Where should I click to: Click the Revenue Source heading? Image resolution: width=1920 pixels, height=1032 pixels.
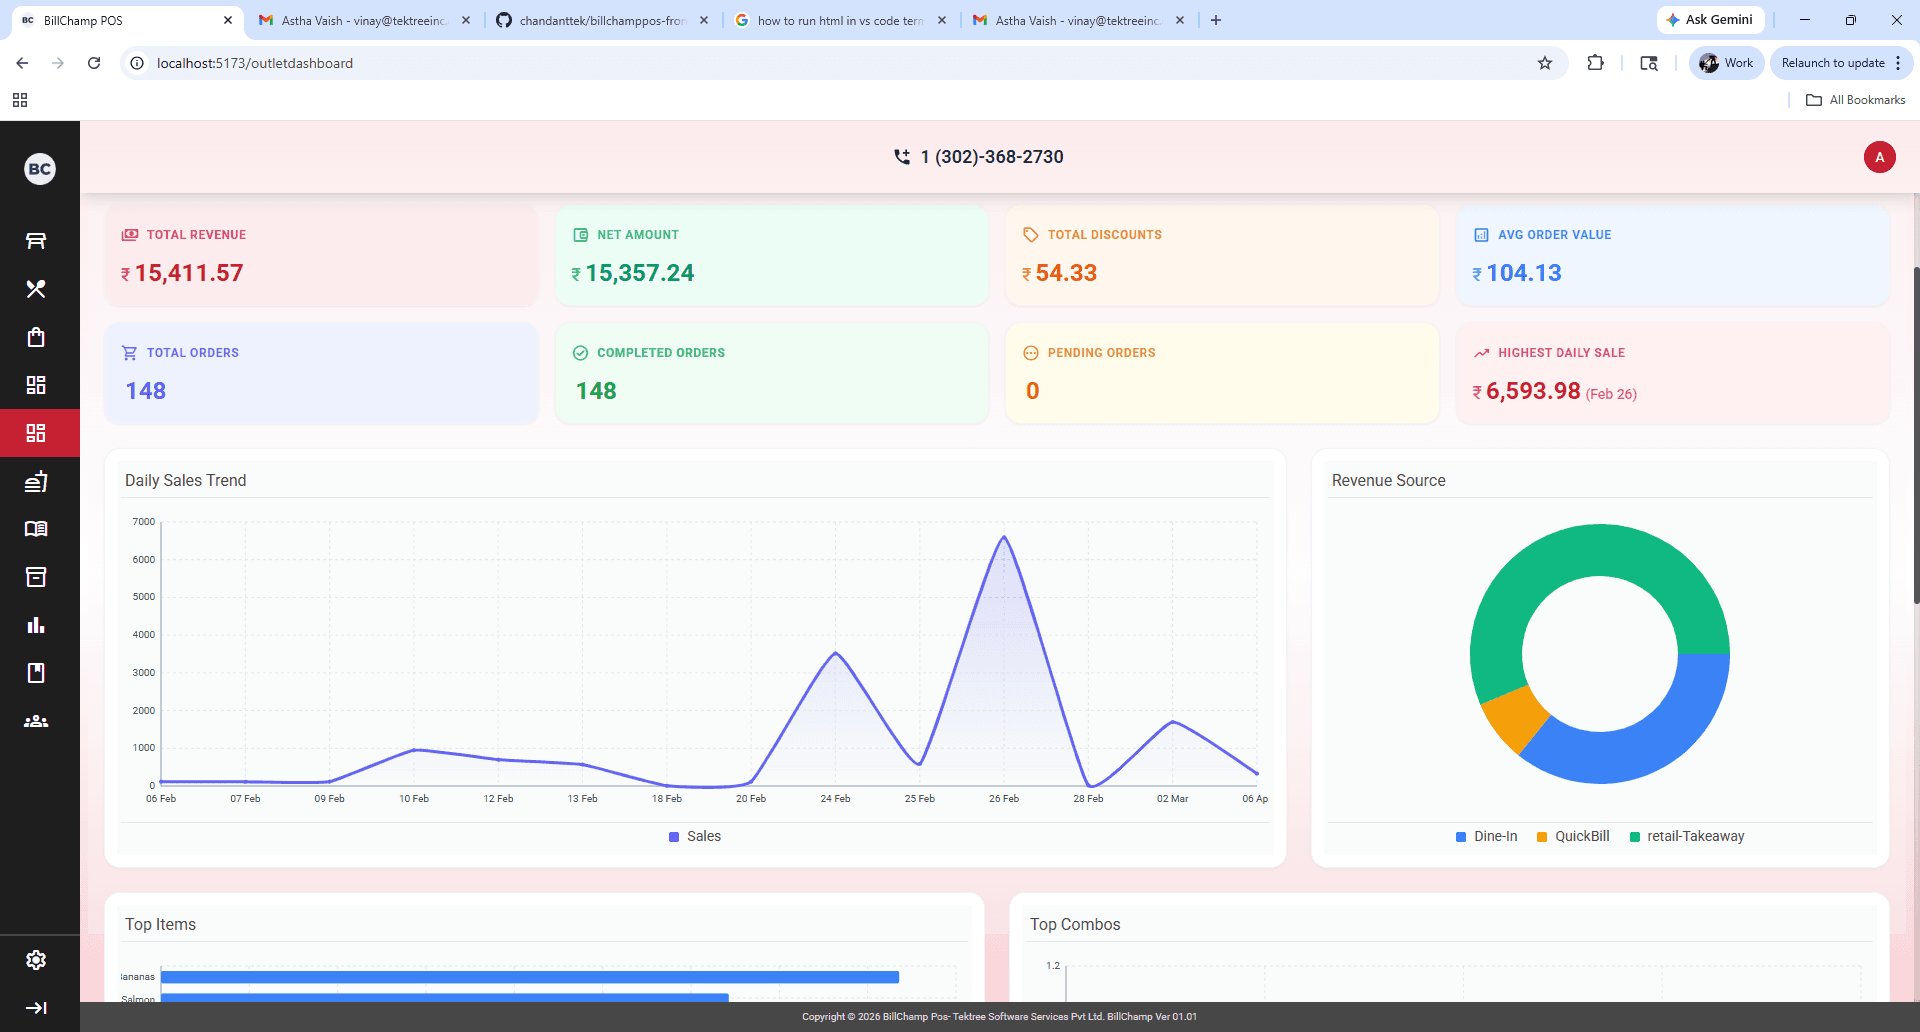1388,480
